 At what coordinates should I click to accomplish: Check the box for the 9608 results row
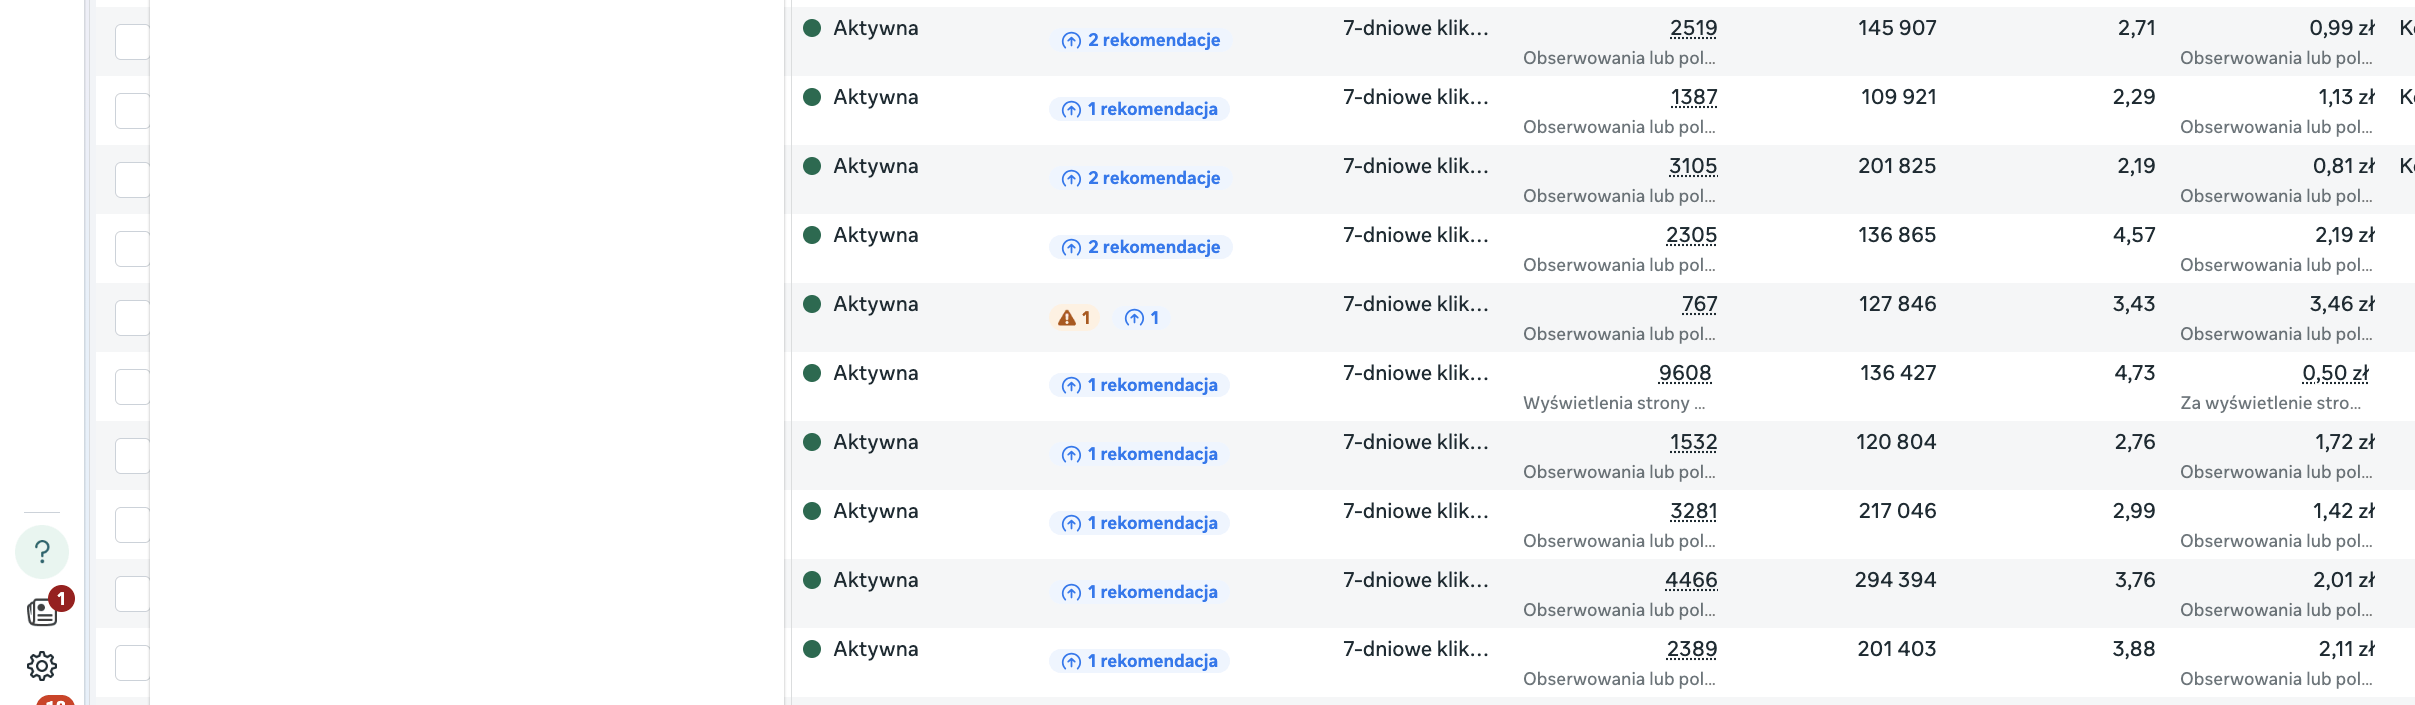[x=132, y=387]
